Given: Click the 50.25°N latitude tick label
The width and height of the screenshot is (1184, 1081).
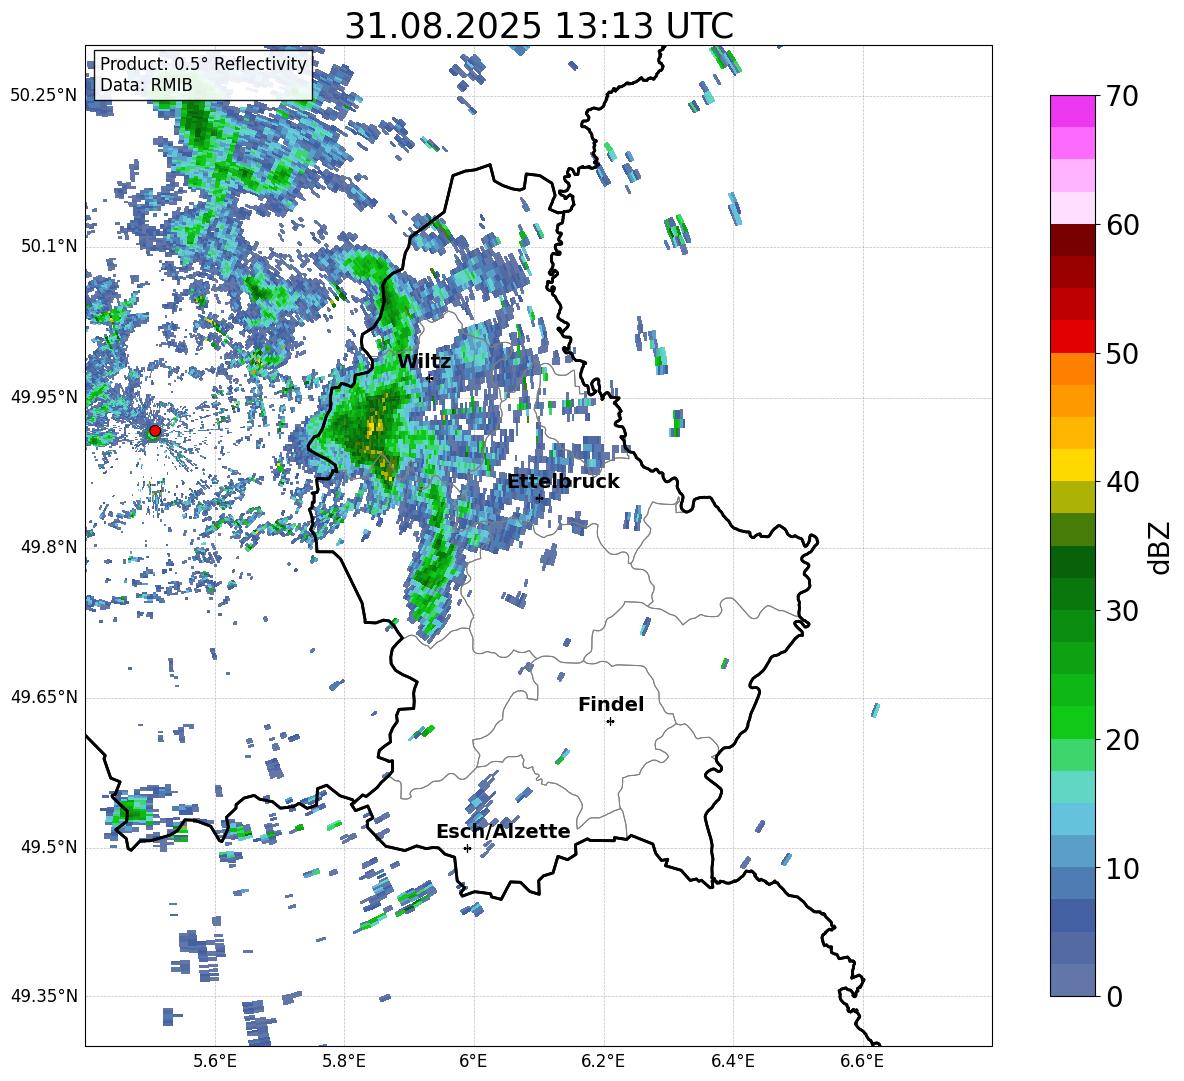Looking at the screenshot, I should pos(44,96).
